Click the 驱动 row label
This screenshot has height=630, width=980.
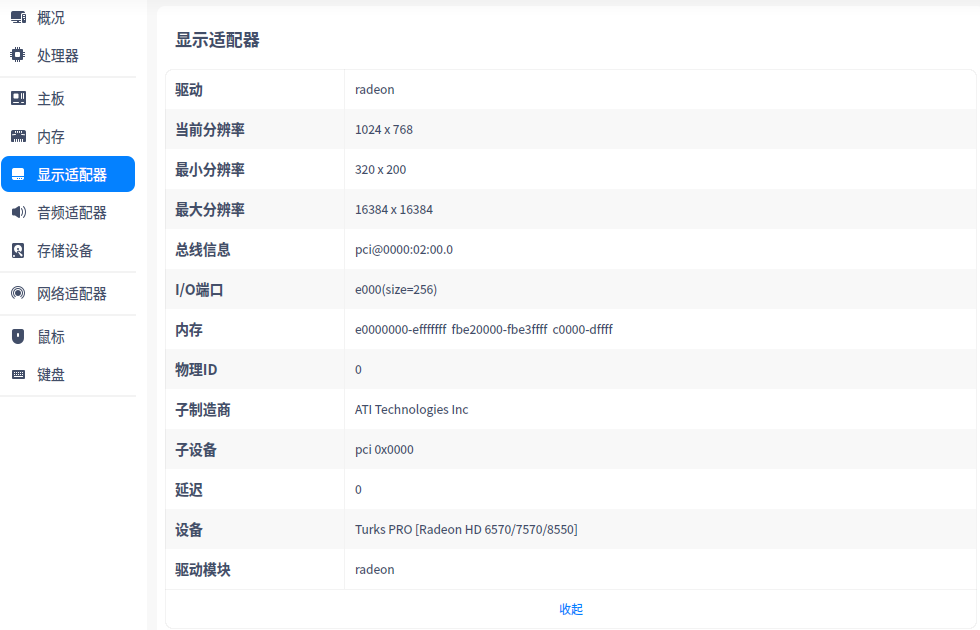pyautogui.click(x=189, y=89)
